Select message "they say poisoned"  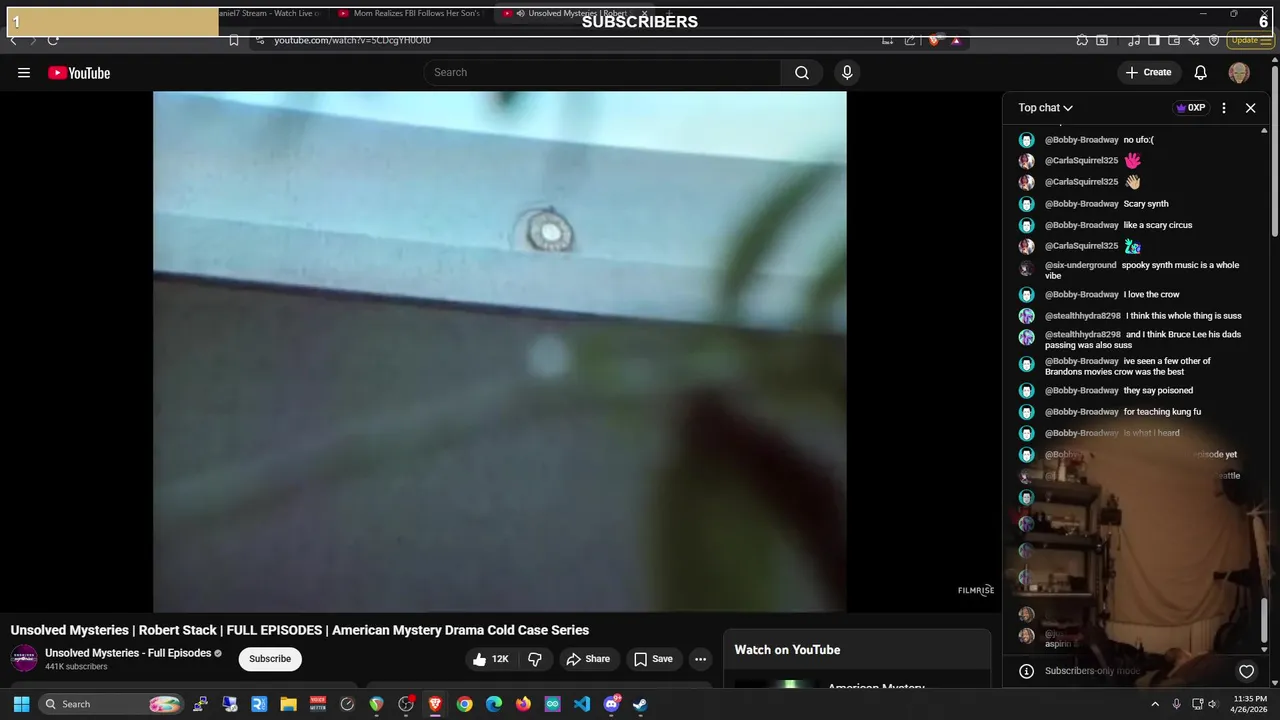pyautogui.click(x=1158, y=390)
